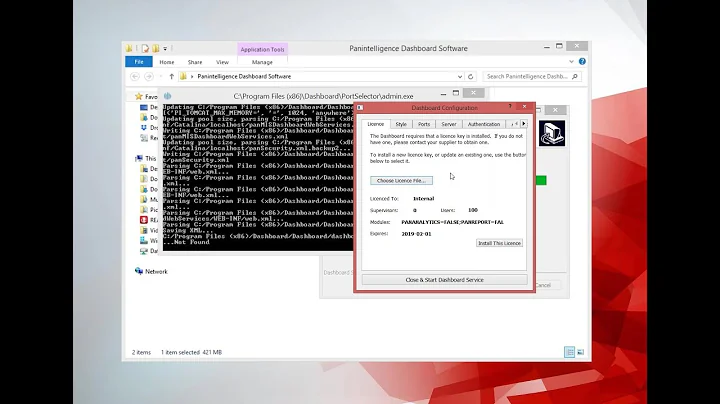Viewport: 720px width, 404px height.
Task: Switch to large icons view in status bar
Action: [x=580, y=352]
